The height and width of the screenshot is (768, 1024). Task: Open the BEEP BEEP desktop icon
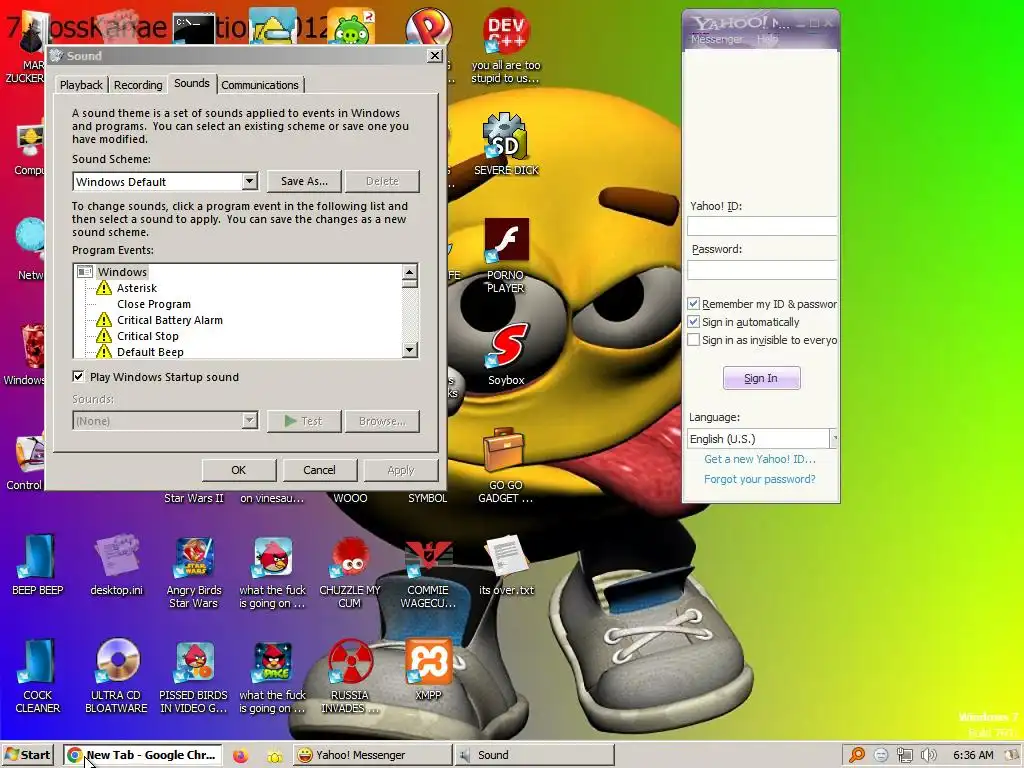click(x=37, y=556)
